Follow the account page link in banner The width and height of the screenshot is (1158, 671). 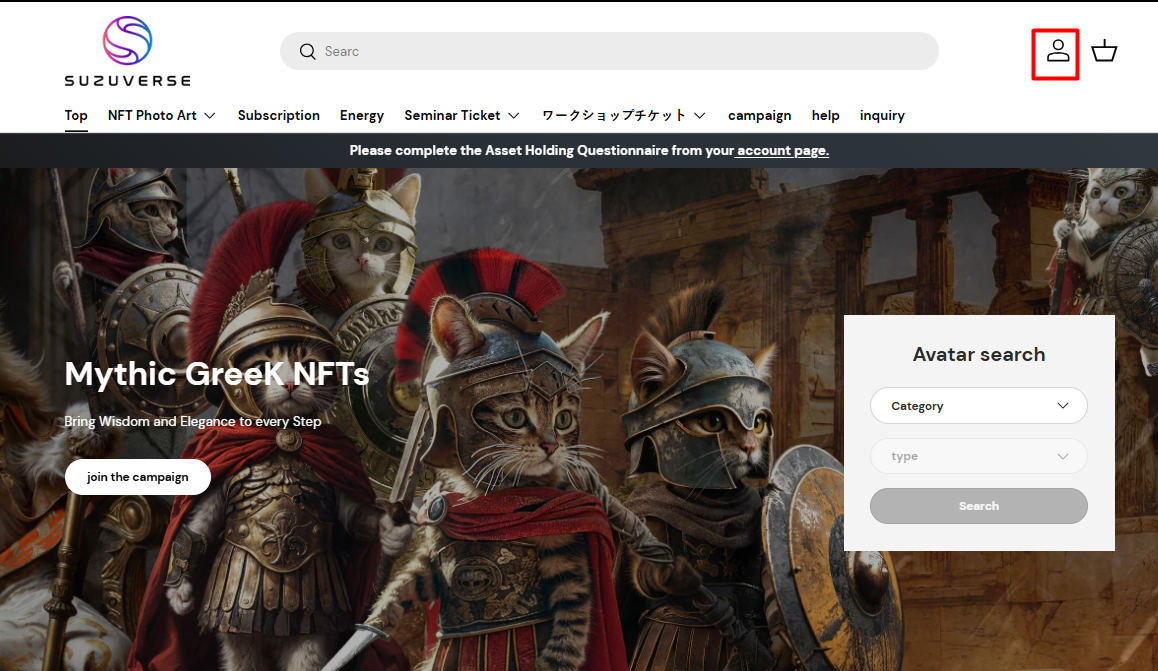click(x=783, y=150)
